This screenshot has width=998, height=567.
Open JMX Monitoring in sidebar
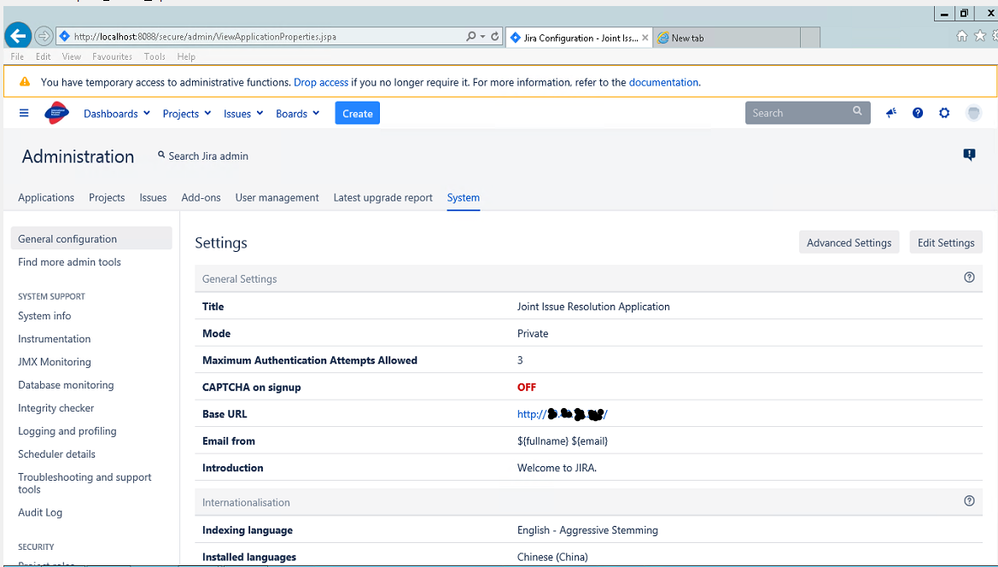click(54, 361)
